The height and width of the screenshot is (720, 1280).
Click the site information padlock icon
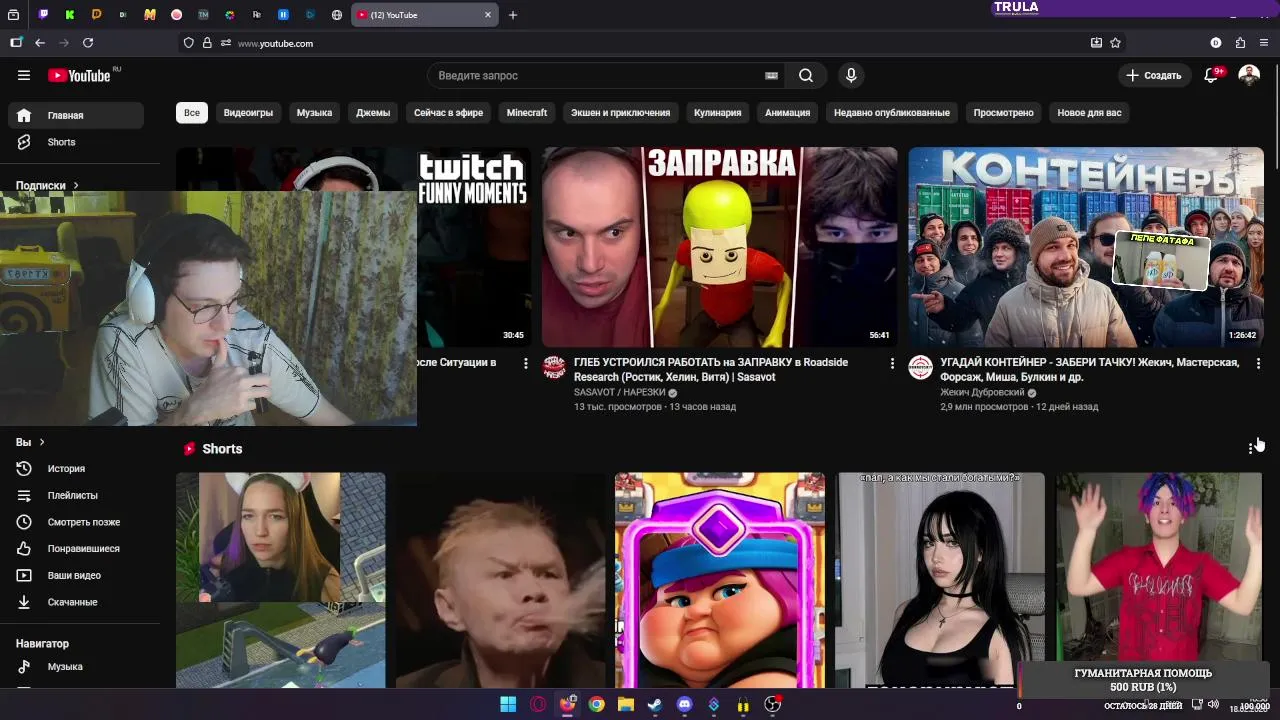(x=207, y=43)
